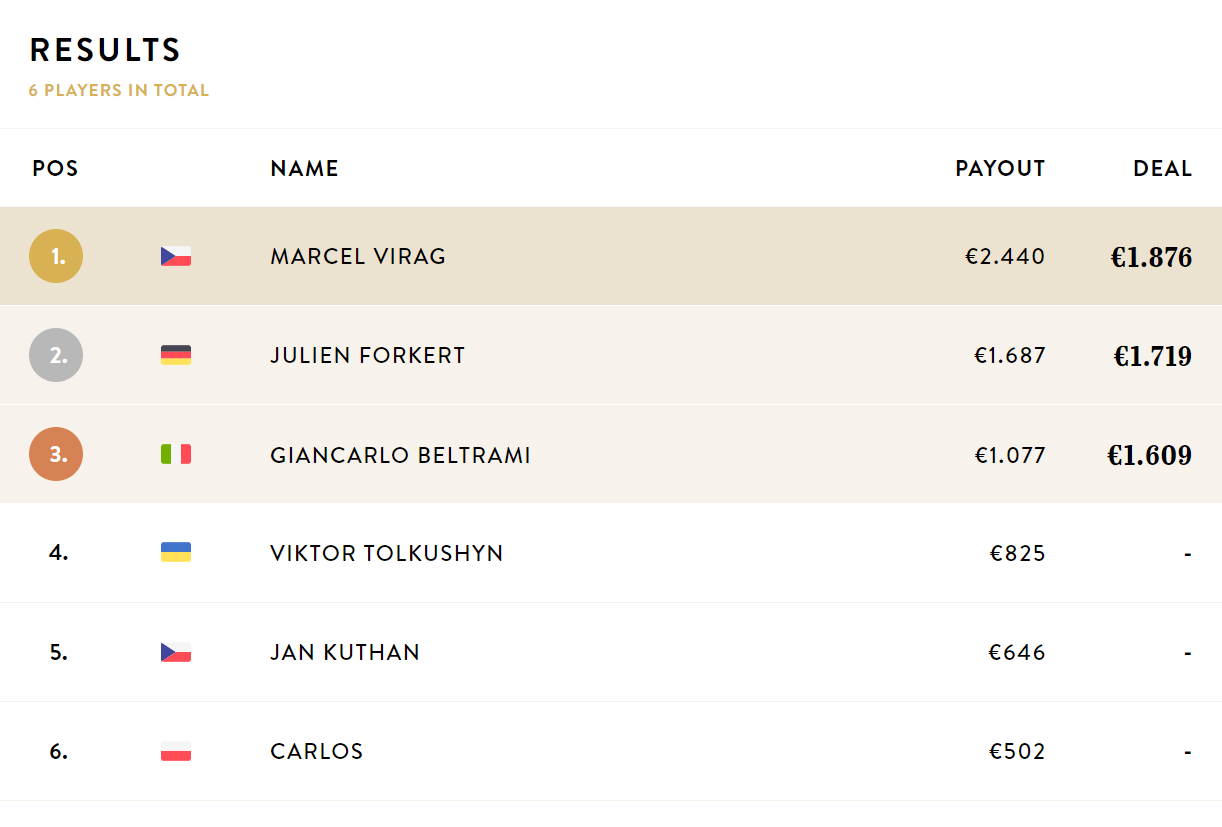Viewport: 1222px width, 827px height.
Task: Click Carlos's €502 payout
Action: coord(1017,752)
